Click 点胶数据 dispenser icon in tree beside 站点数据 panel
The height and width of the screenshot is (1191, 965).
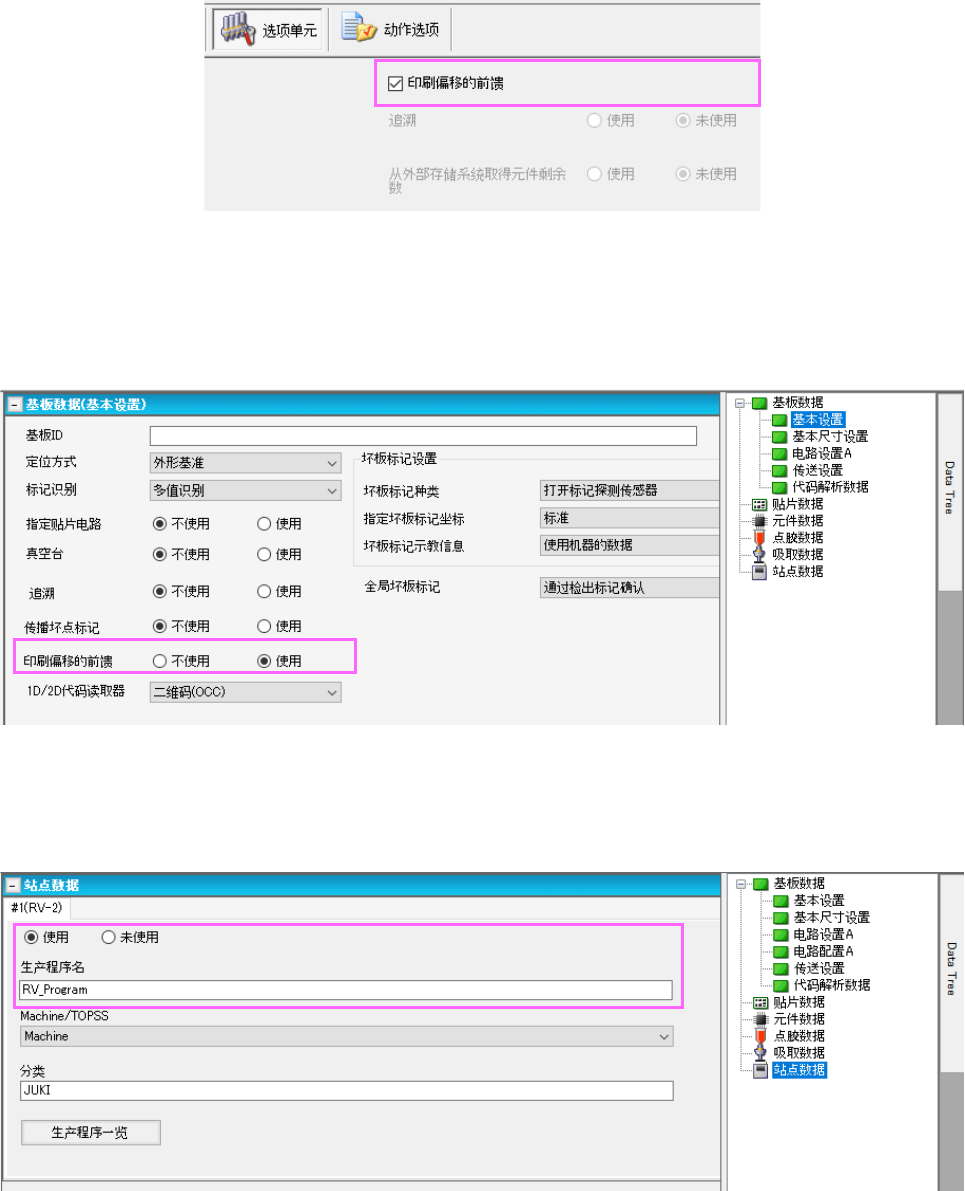pyautogui.click(x=761, y=1036)
